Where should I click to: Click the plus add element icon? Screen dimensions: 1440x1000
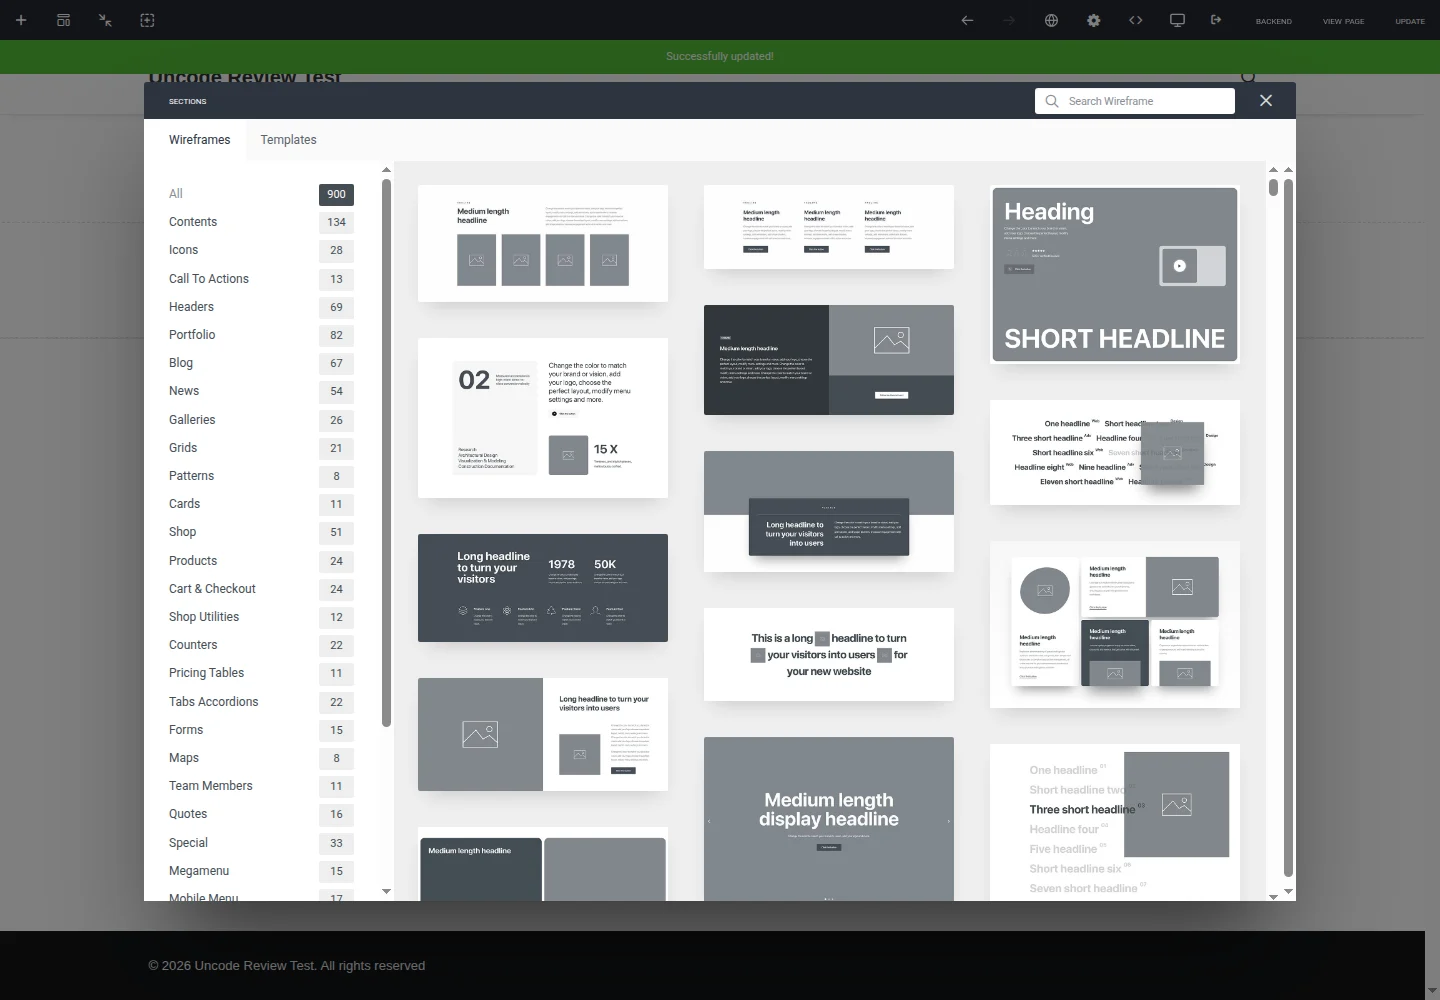[21, 20]
